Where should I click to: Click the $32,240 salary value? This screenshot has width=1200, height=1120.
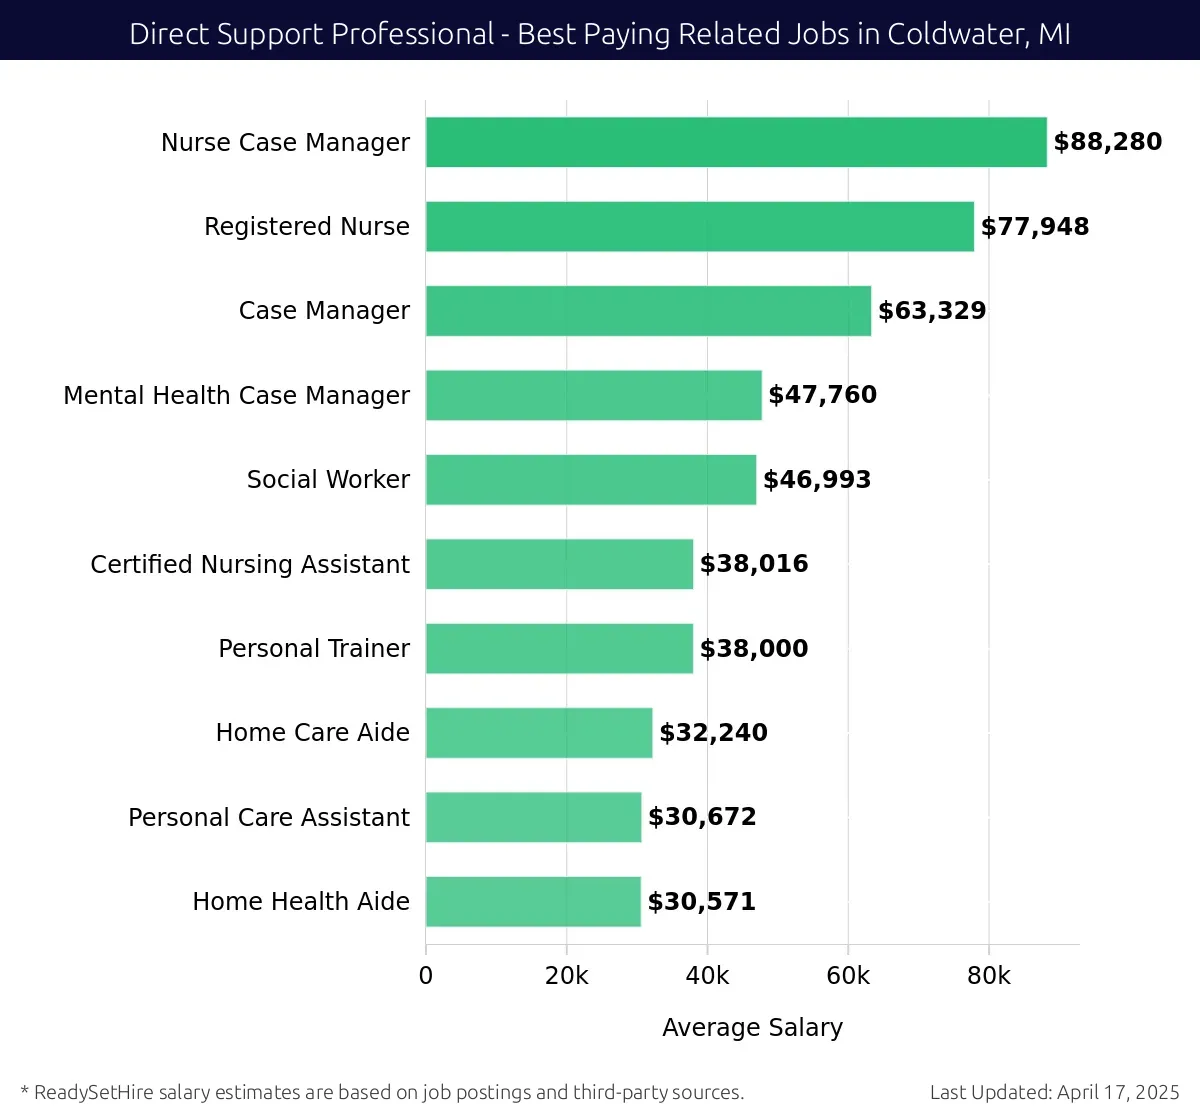713,733
